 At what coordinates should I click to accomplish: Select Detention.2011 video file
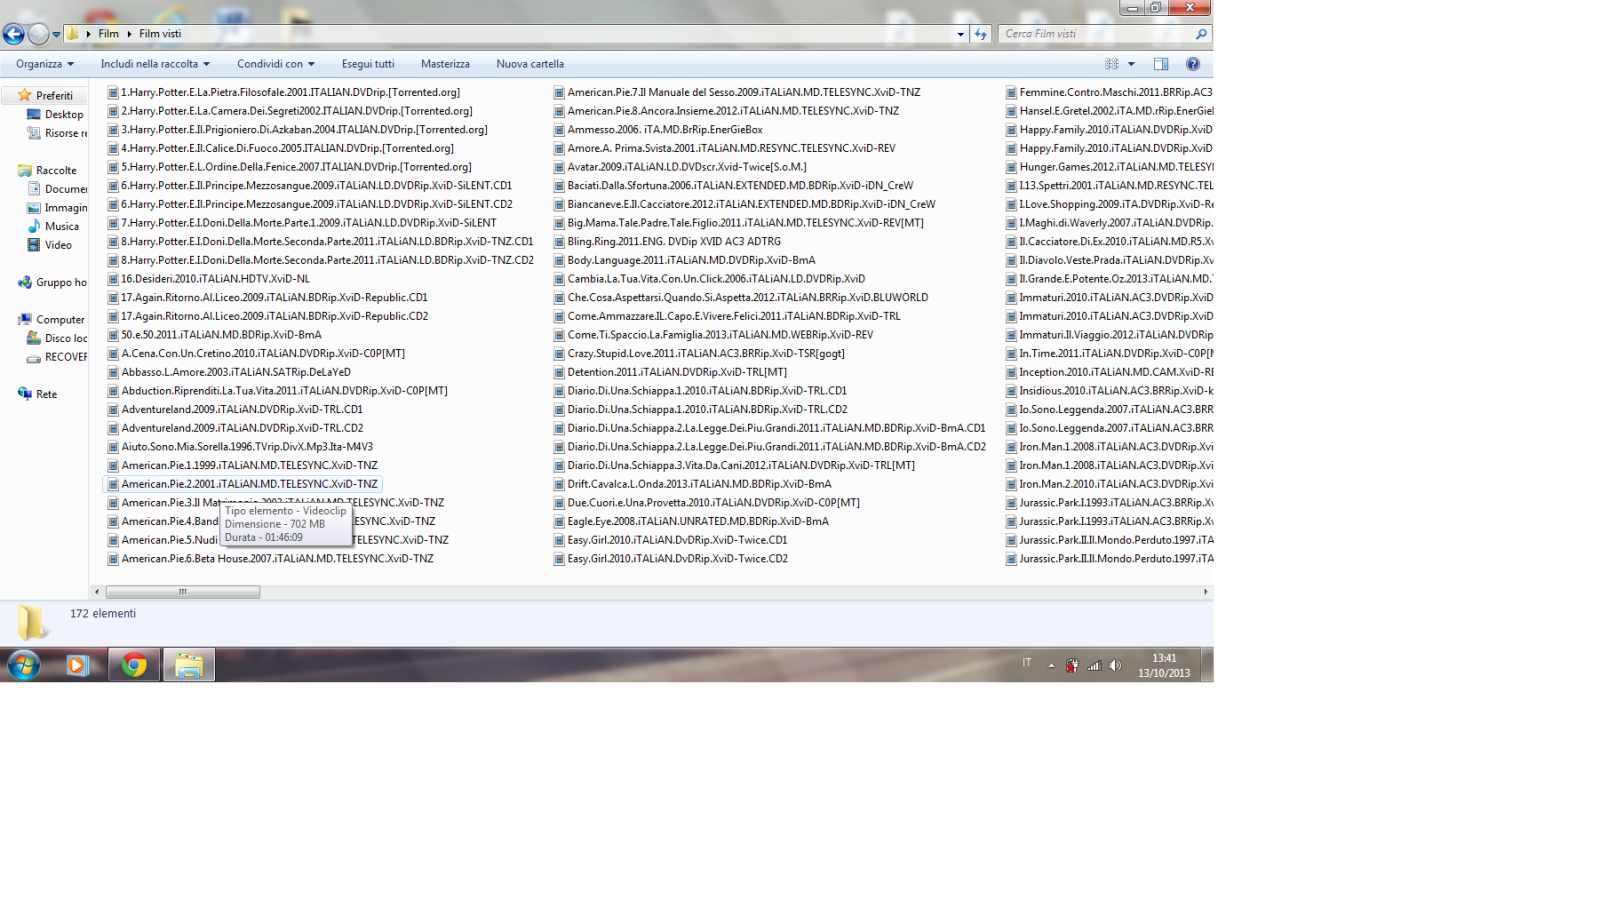click(x=677, y=372)
